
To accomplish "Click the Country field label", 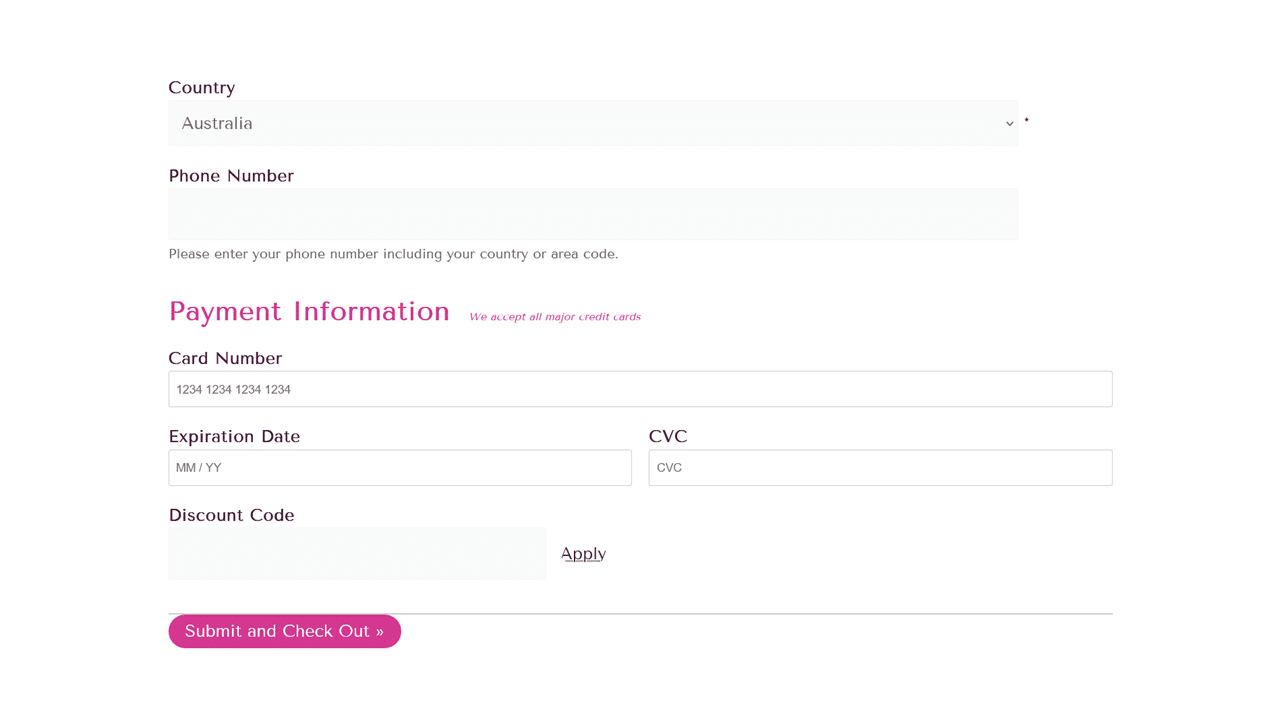I will tap(202, 88).
